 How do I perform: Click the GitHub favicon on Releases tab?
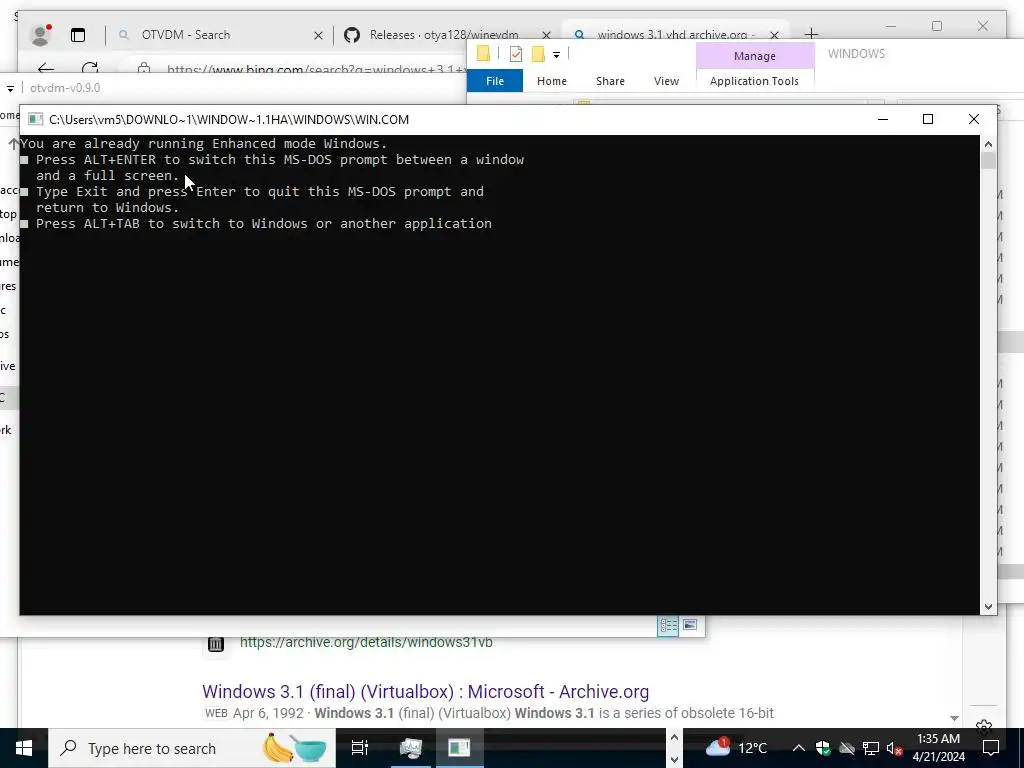click(352, 35)
